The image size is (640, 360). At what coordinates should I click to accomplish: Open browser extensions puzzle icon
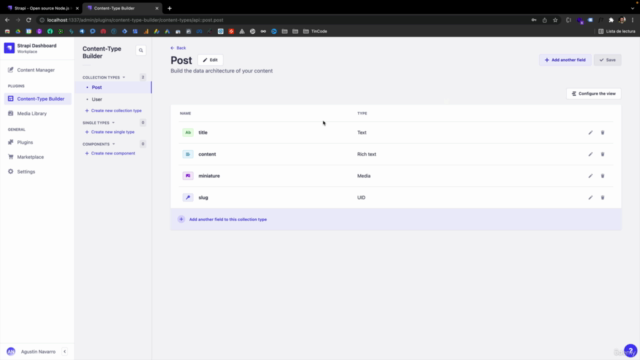[611, 20]
